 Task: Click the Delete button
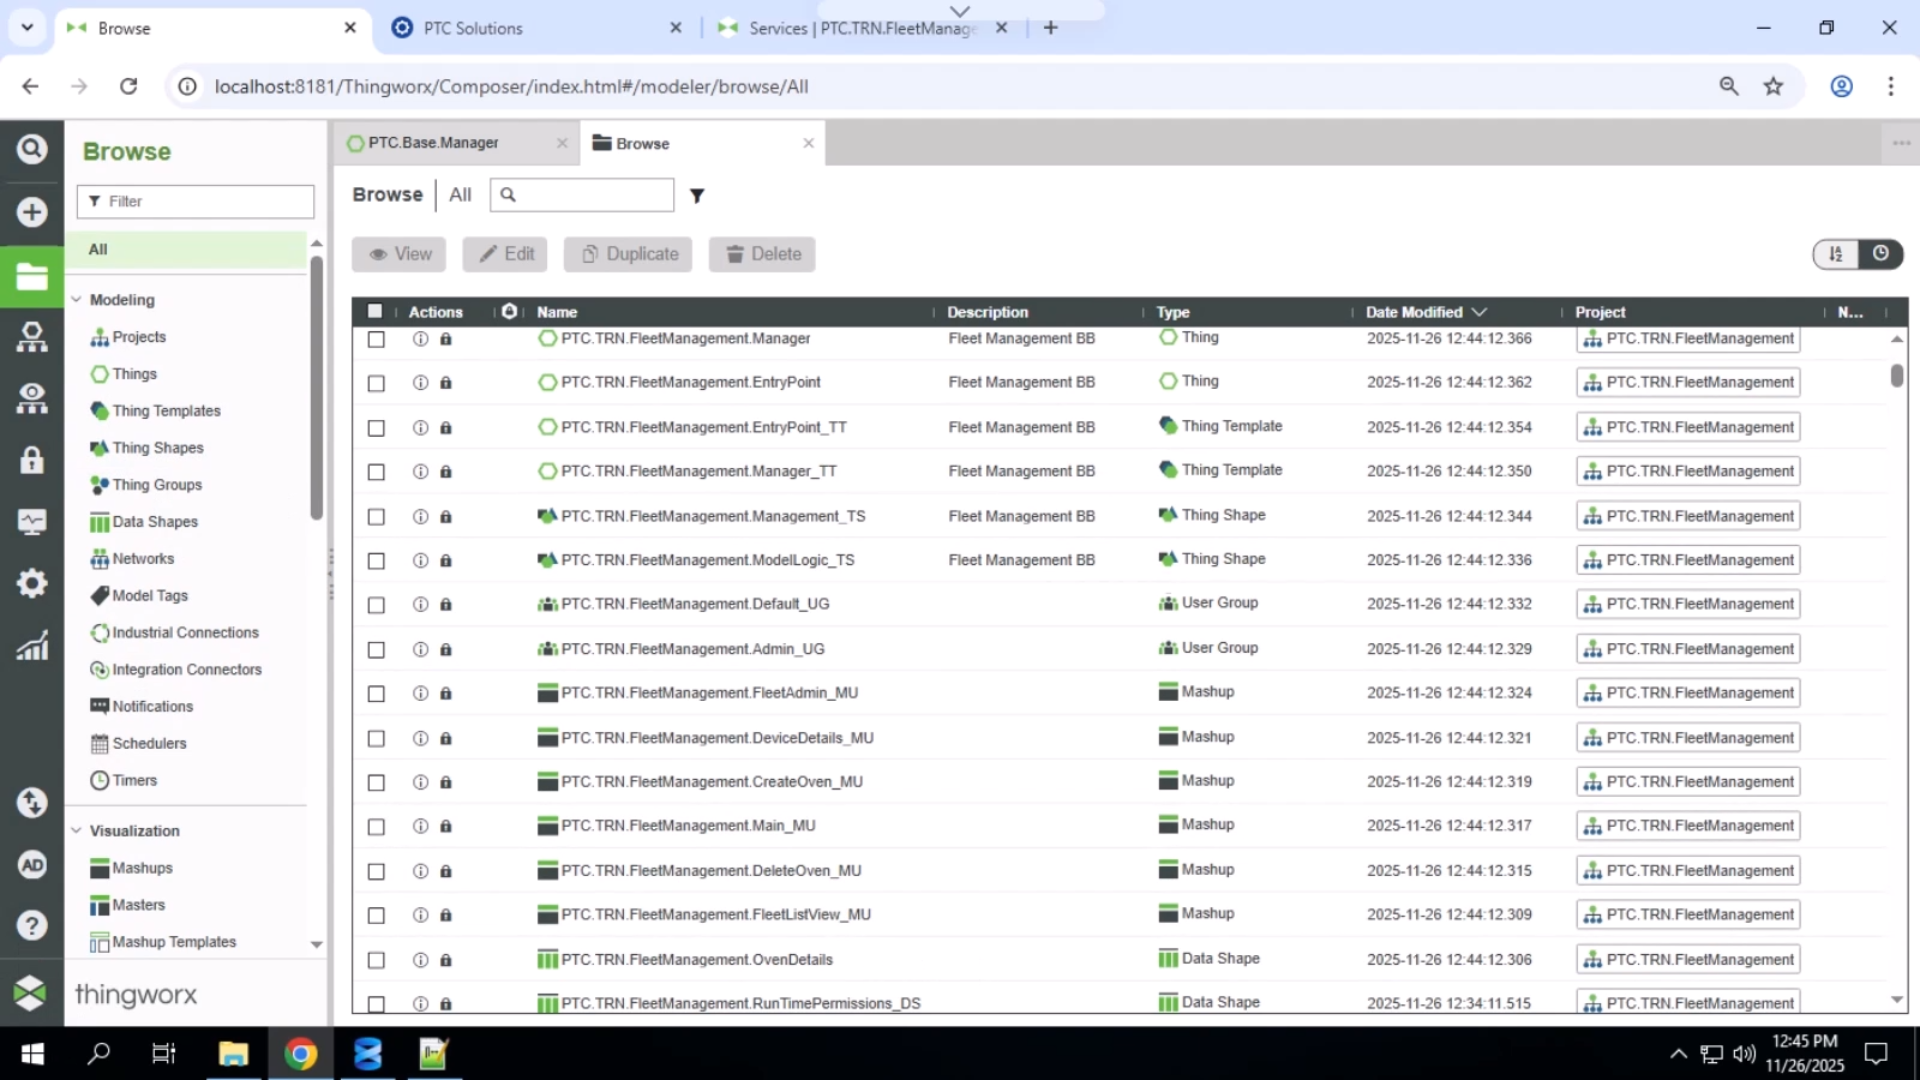762,254
